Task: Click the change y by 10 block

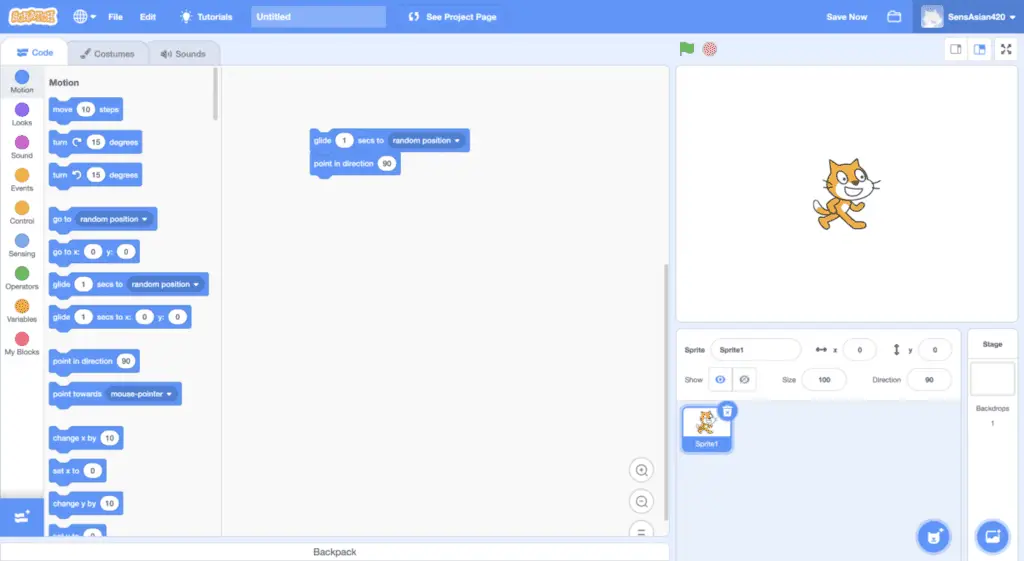Action: coord(86,504)
